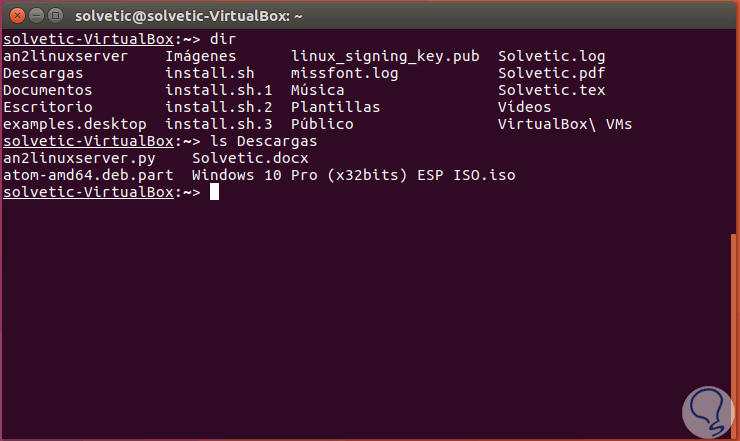The height and width of the screenshot is (441, 740).
Task: Click the Plantillas directory name
Action: point(335,107)
